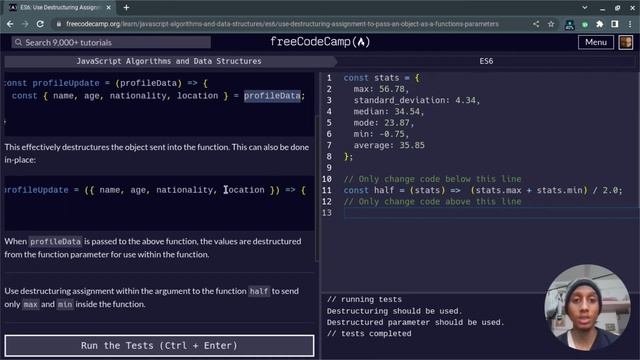640x360 pixels.
Task: Click highlighted profileData in example code
Action: click(x=272, y=96)
